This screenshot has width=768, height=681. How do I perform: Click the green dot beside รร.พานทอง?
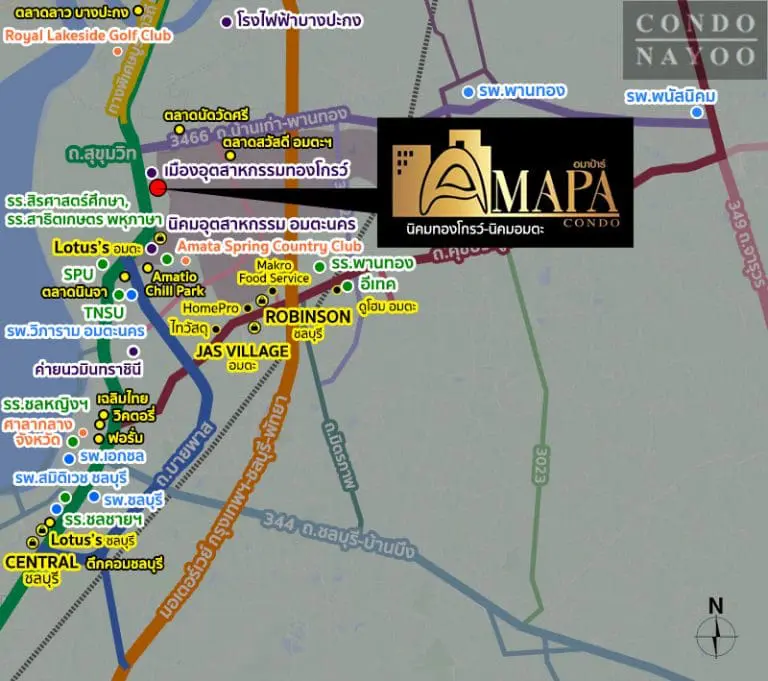tap(319, 267)
